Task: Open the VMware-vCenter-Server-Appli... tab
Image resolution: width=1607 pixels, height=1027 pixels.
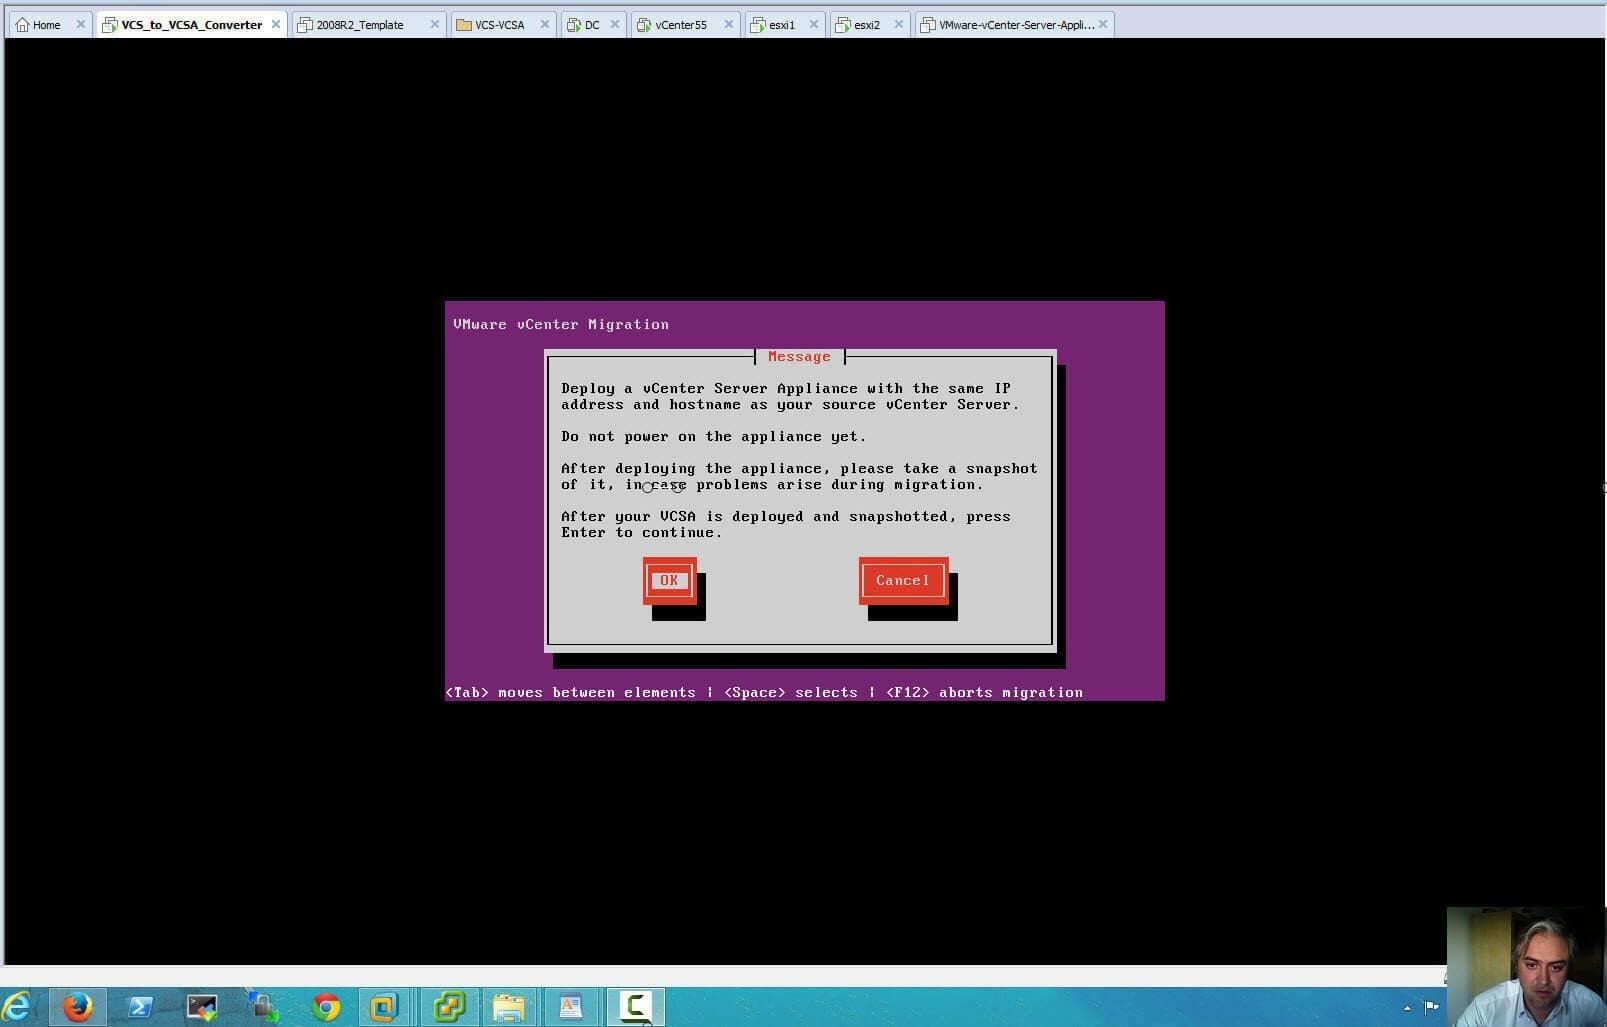Action: tap(1015, 25)
